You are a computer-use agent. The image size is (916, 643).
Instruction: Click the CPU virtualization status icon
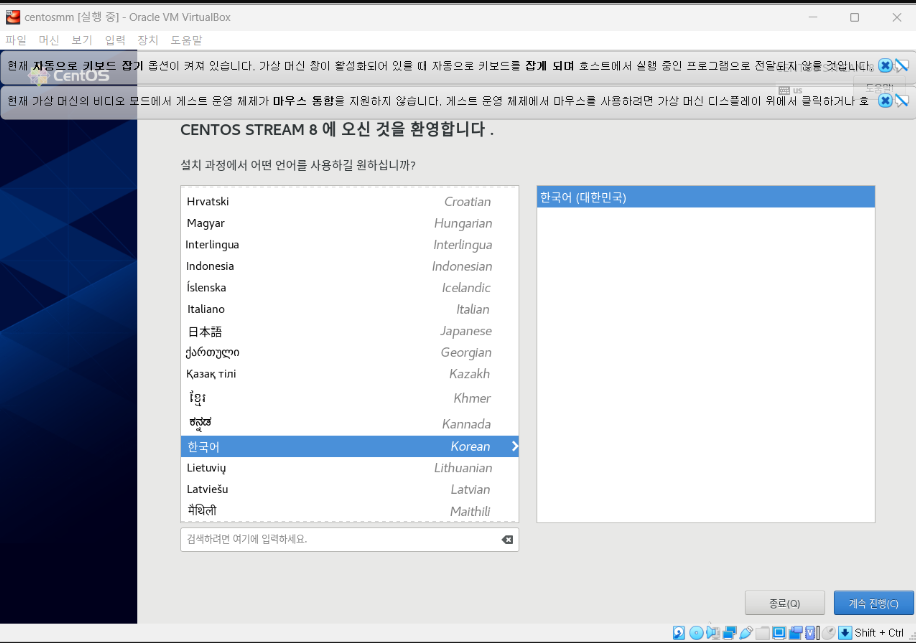click(811, 632)
